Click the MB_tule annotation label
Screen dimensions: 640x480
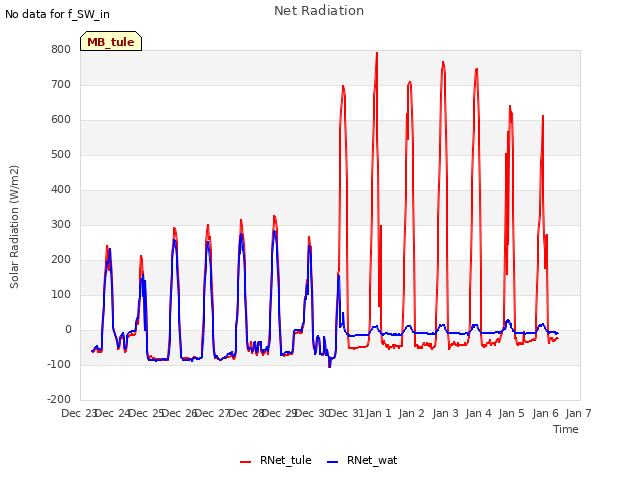point(111,42)
